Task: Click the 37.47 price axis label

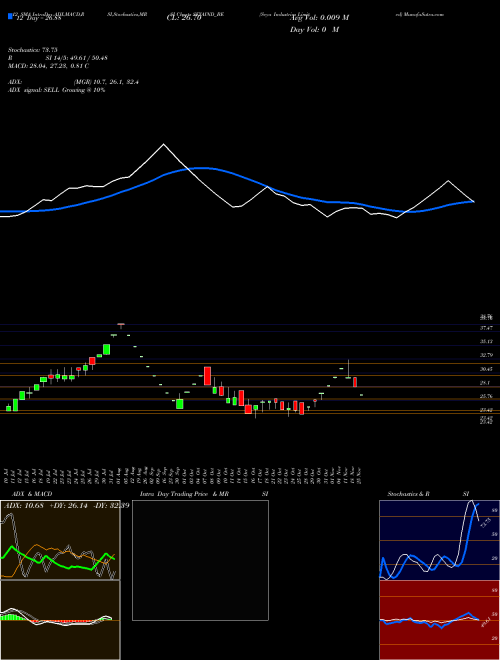Action: 486,327
